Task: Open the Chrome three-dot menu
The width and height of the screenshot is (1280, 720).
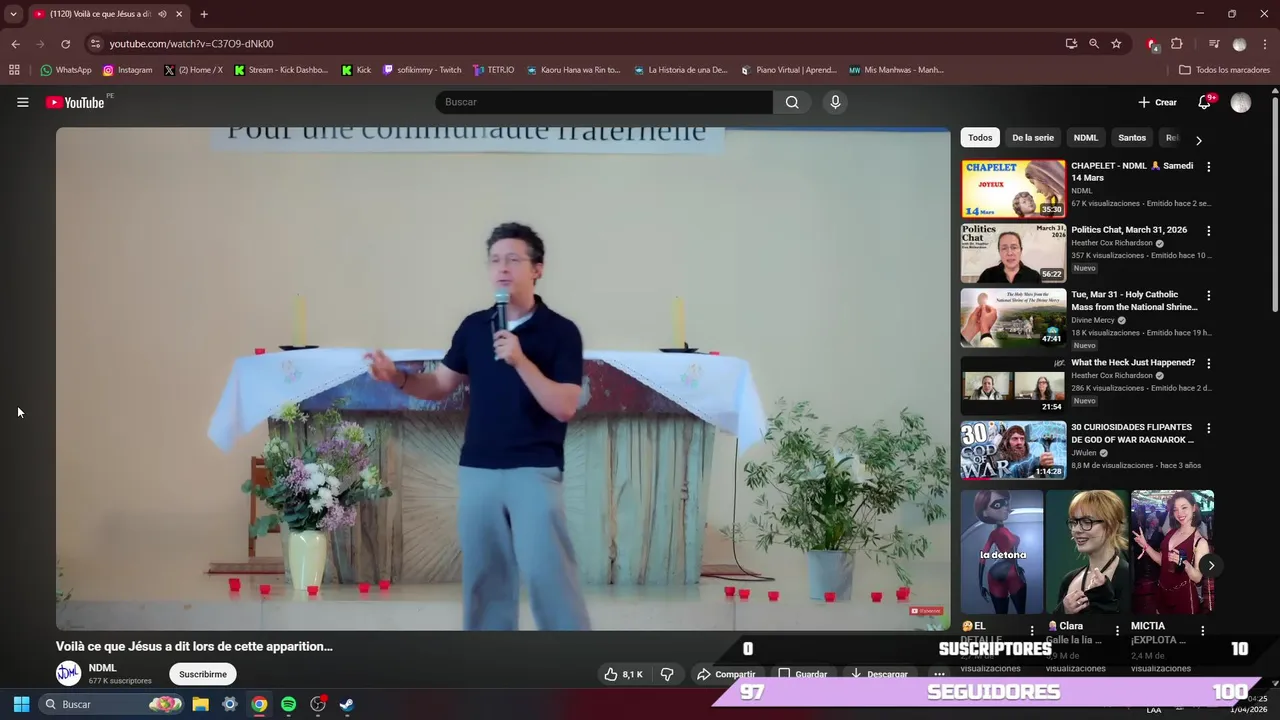Action: 1265,44
